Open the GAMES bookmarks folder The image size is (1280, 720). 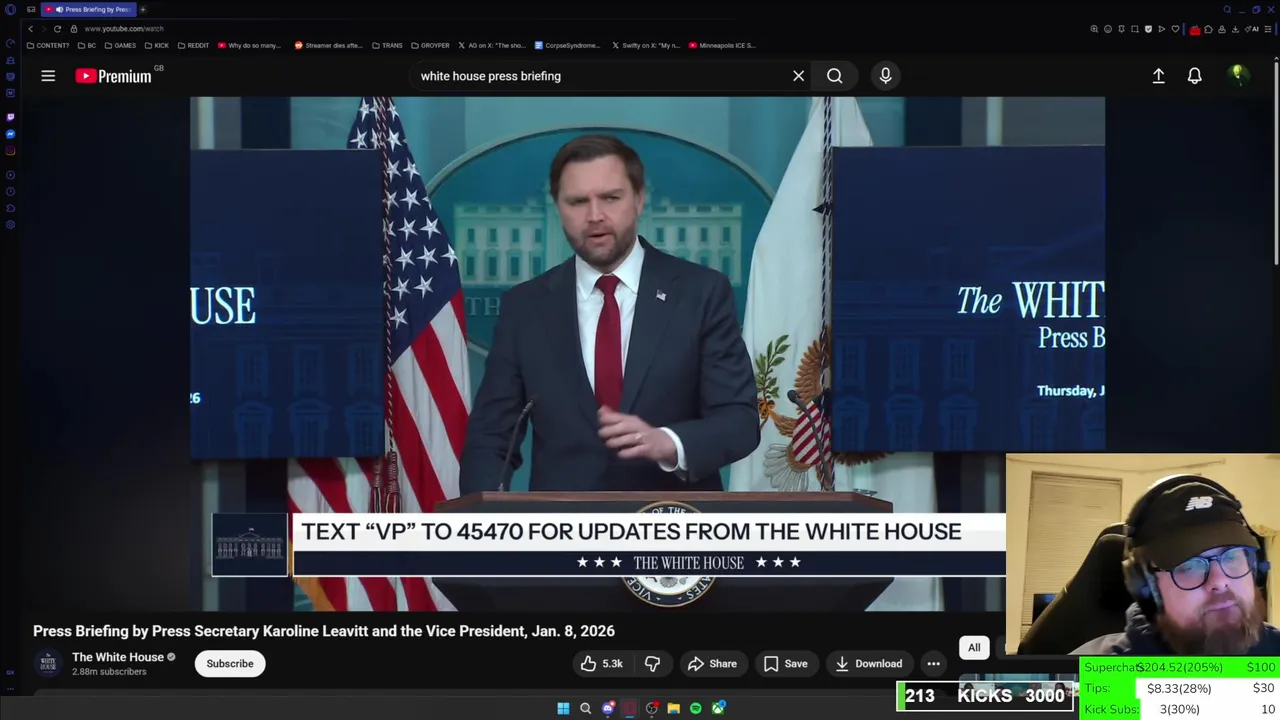(x=120, y=45)
